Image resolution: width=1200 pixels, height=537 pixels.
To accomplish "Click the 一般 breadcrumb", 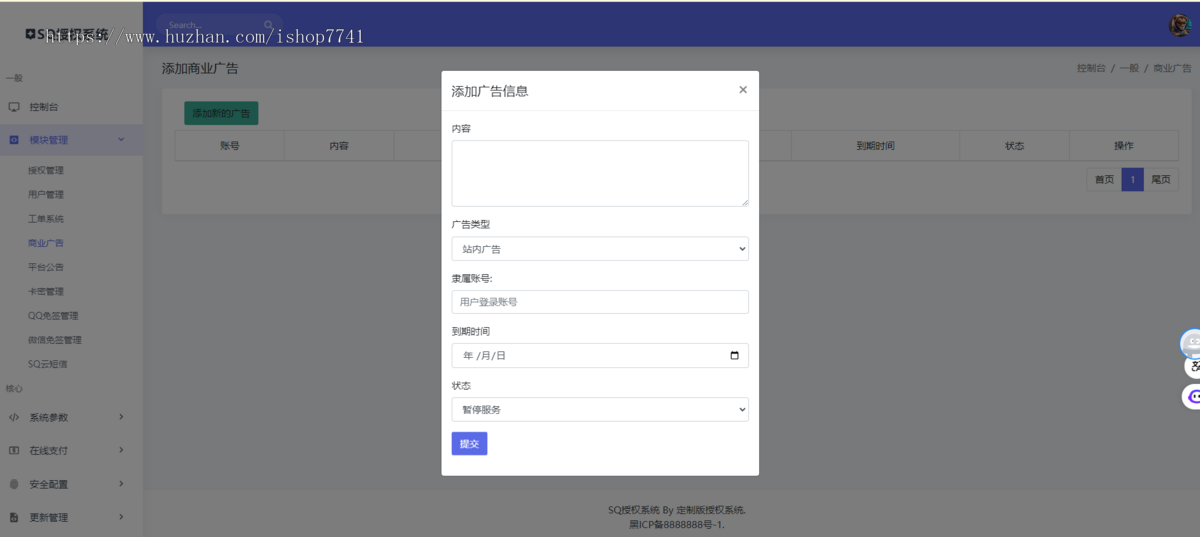I will pyautogui.click(x=1129, y=69).
